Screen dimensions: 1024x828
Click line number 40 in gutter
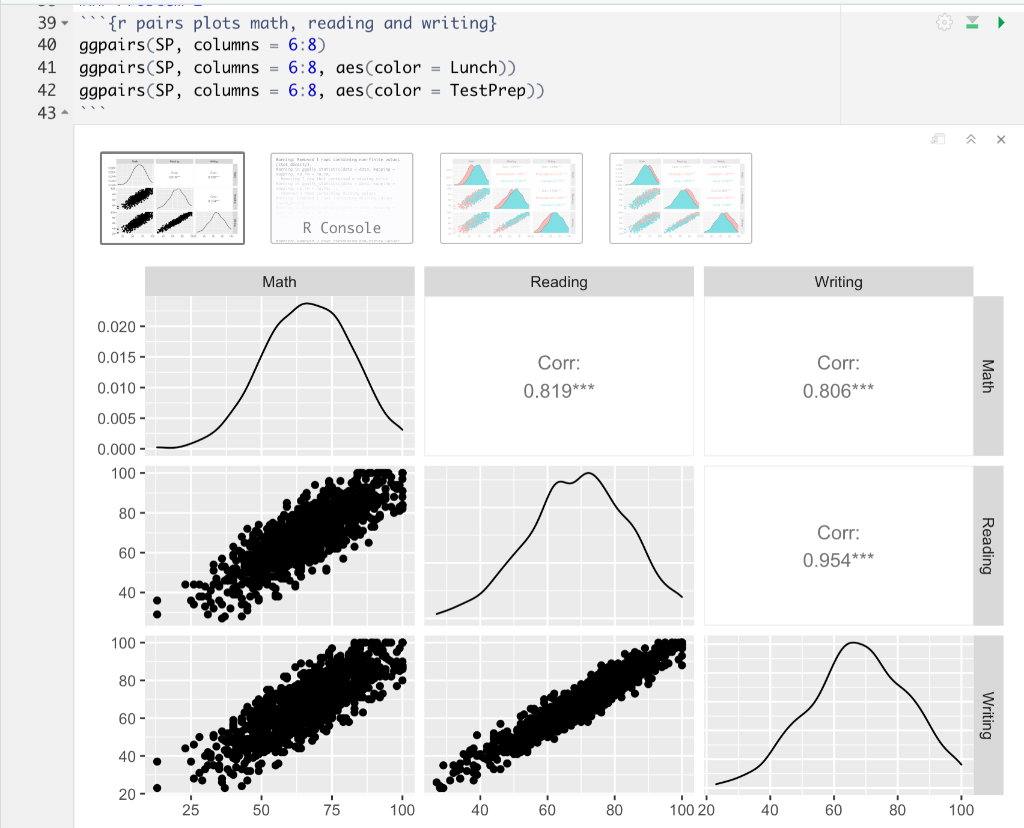point(47,45)
